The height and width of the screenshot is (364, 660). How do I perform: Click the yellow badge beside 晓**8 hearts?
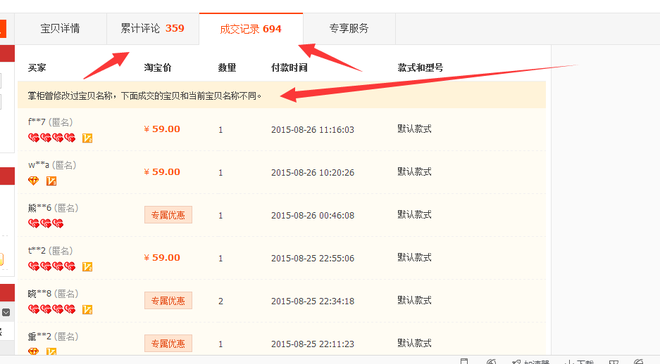point(87,309)
